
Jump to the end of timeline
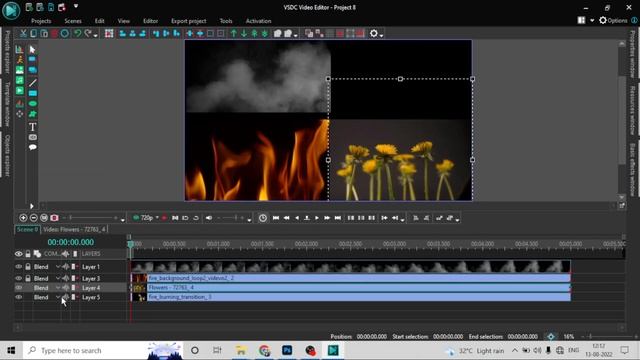pos(338,218)
